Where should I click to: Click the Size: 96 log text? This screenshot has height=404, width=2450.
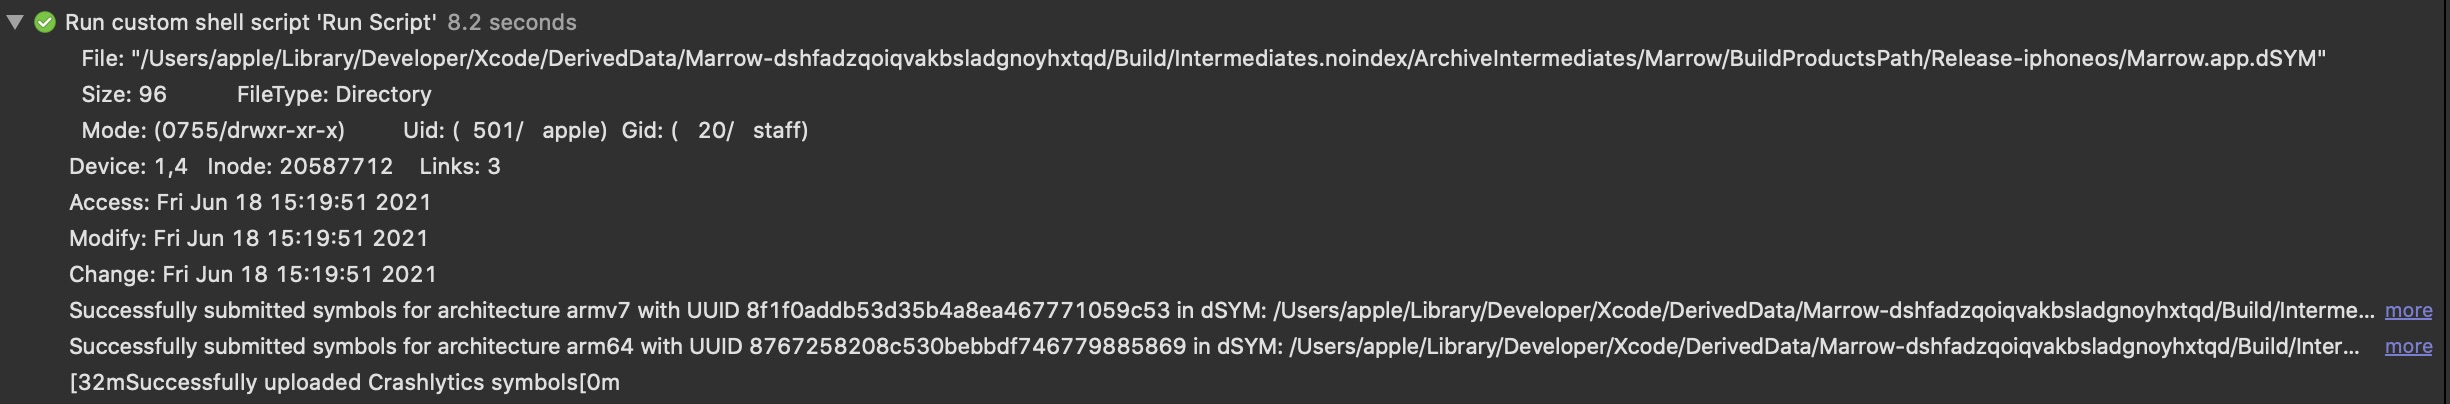124,94
